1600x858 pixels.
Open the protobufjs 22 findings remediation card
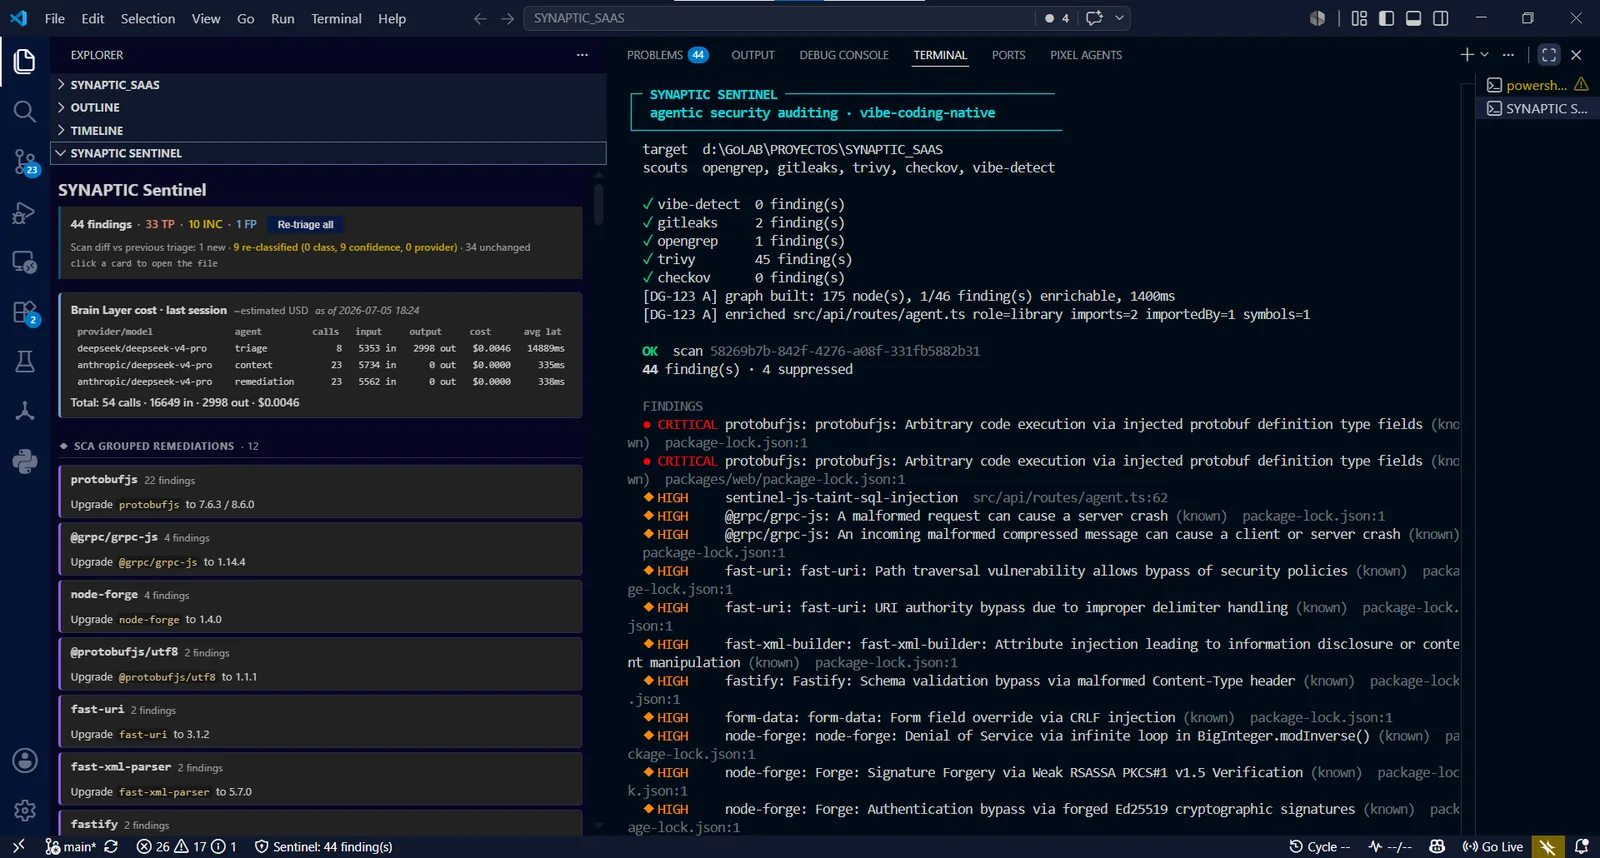pos(320,491)
